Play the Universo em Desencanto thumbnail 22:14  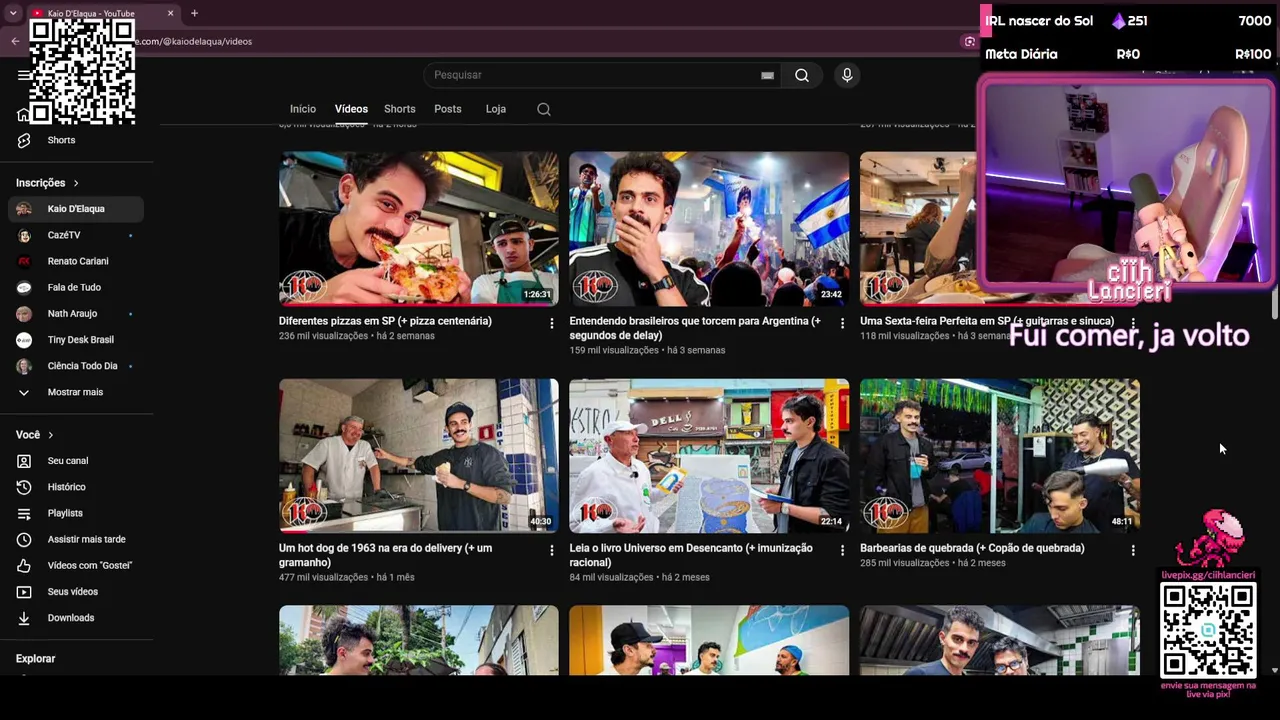tap(709, 456)
